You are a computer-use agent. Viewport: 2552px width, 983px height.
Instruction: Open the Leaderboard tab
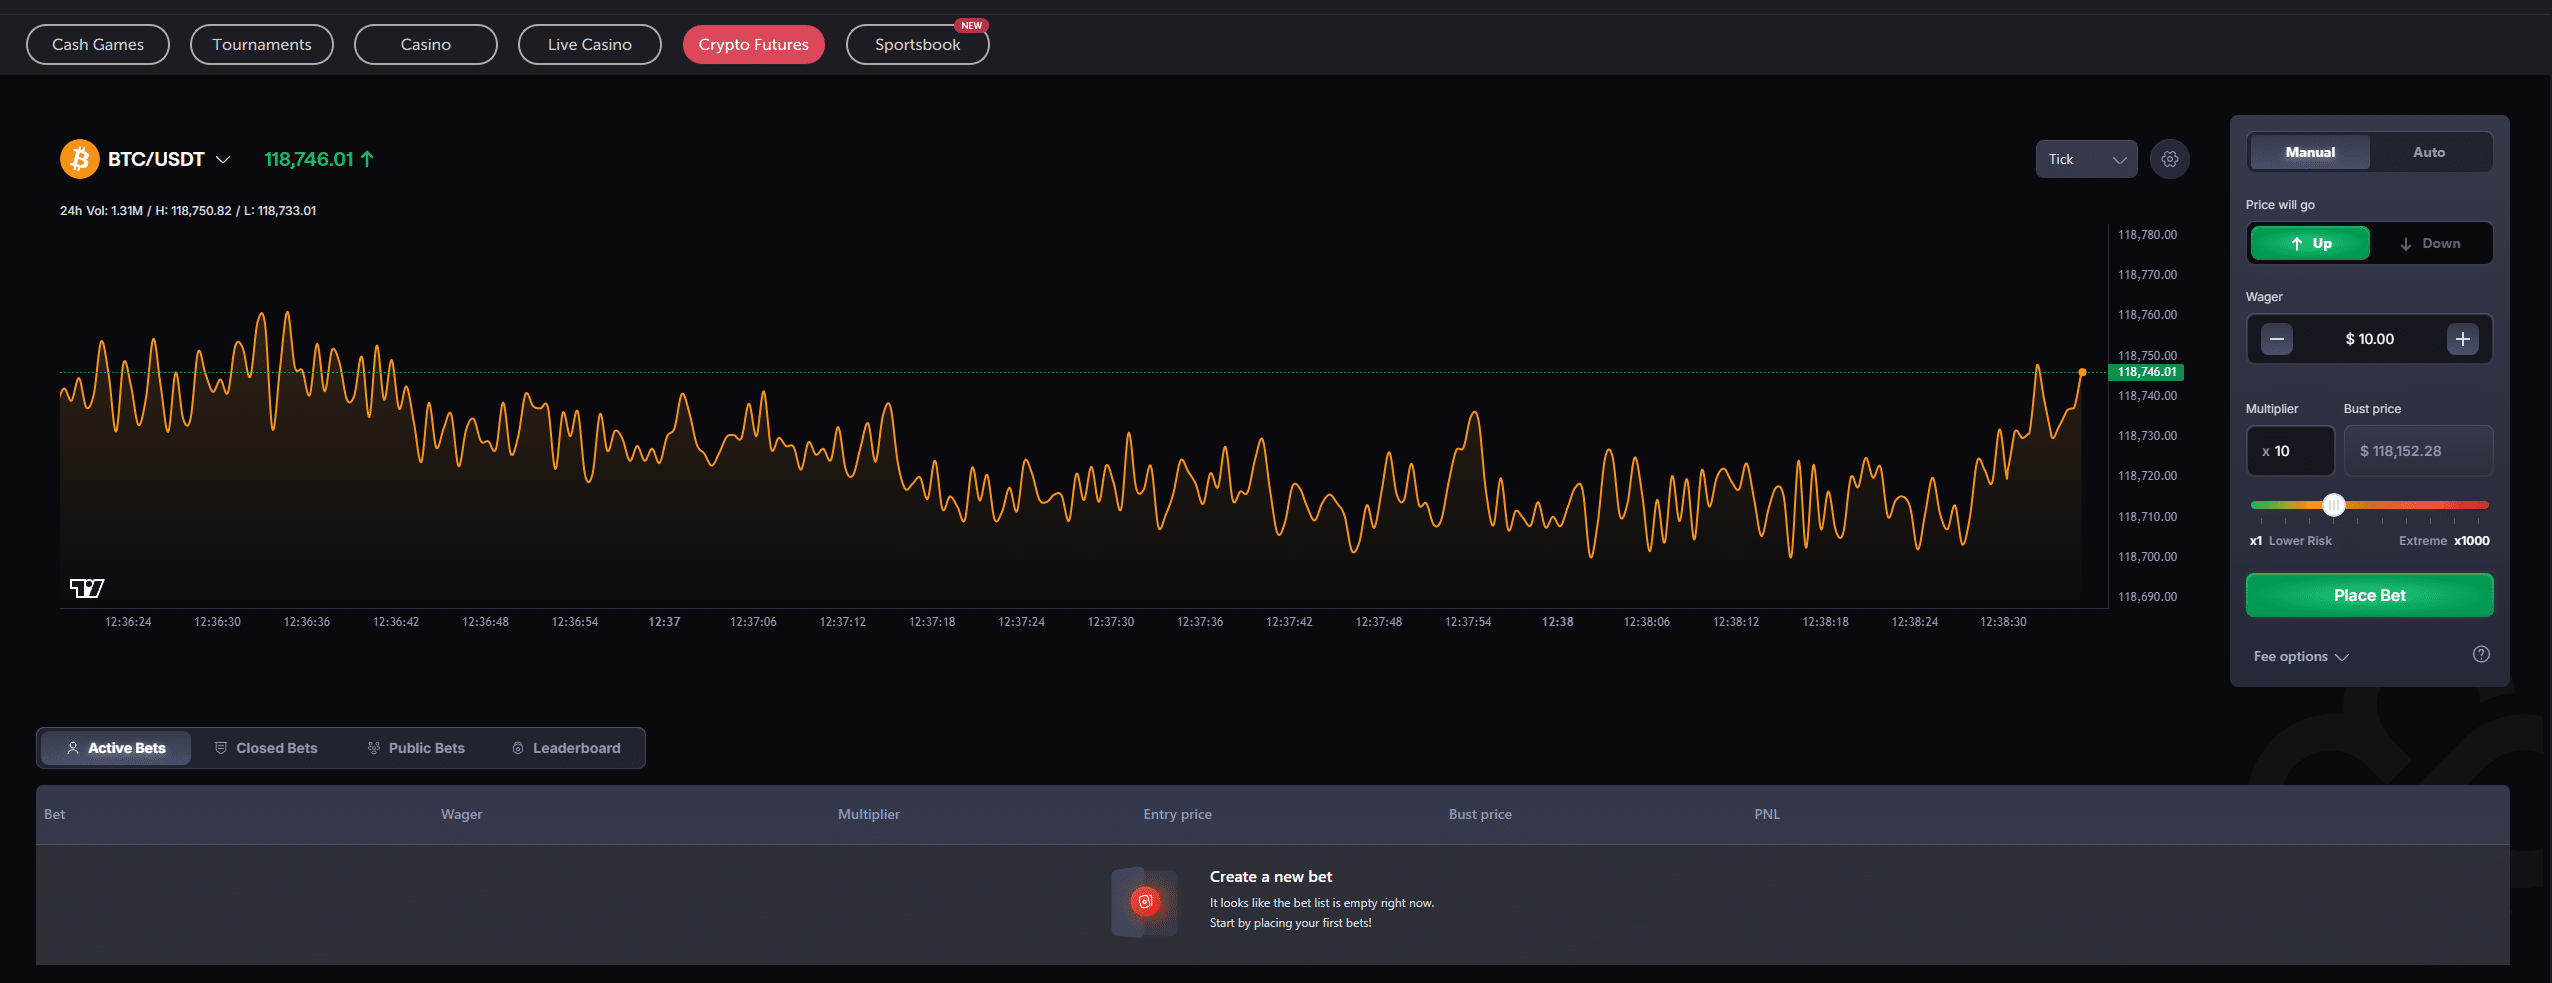tap(566, 748)
